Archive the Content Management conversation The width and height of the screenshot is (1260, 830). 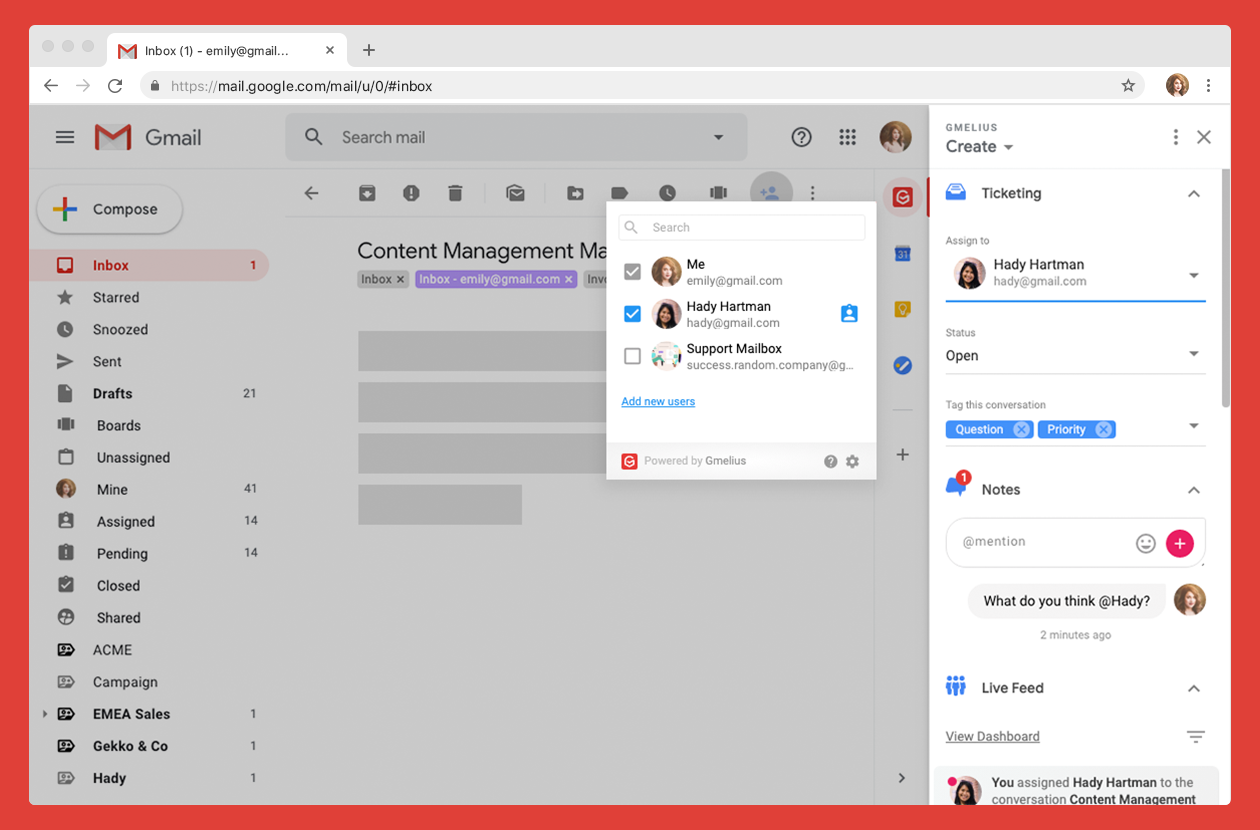(x=367, y=193)
